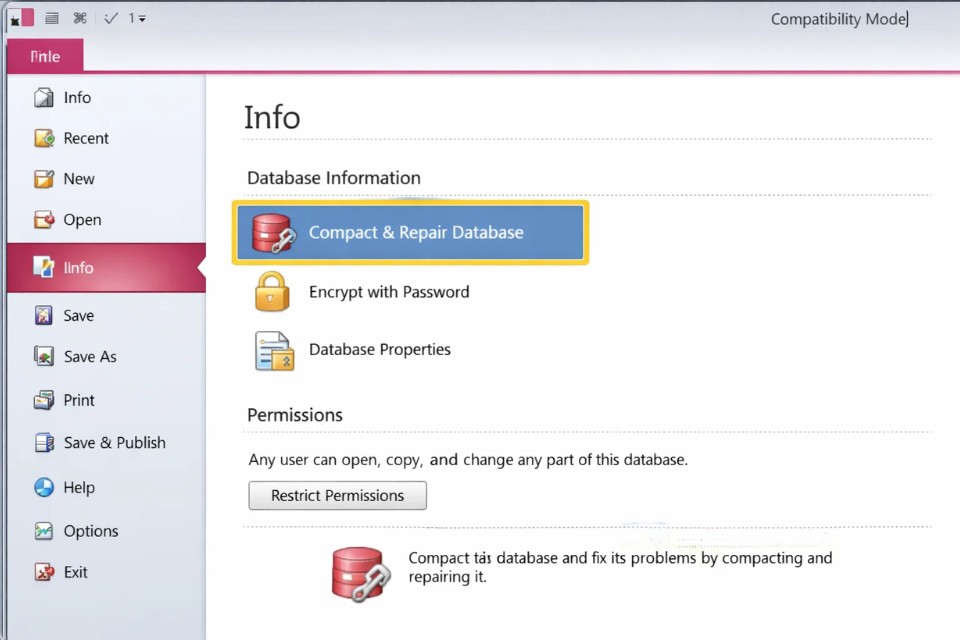Screen dimensions: 960x640
Task: Choose New from the backstage menu
Action: pyautogui.click(x=79, y=179)
